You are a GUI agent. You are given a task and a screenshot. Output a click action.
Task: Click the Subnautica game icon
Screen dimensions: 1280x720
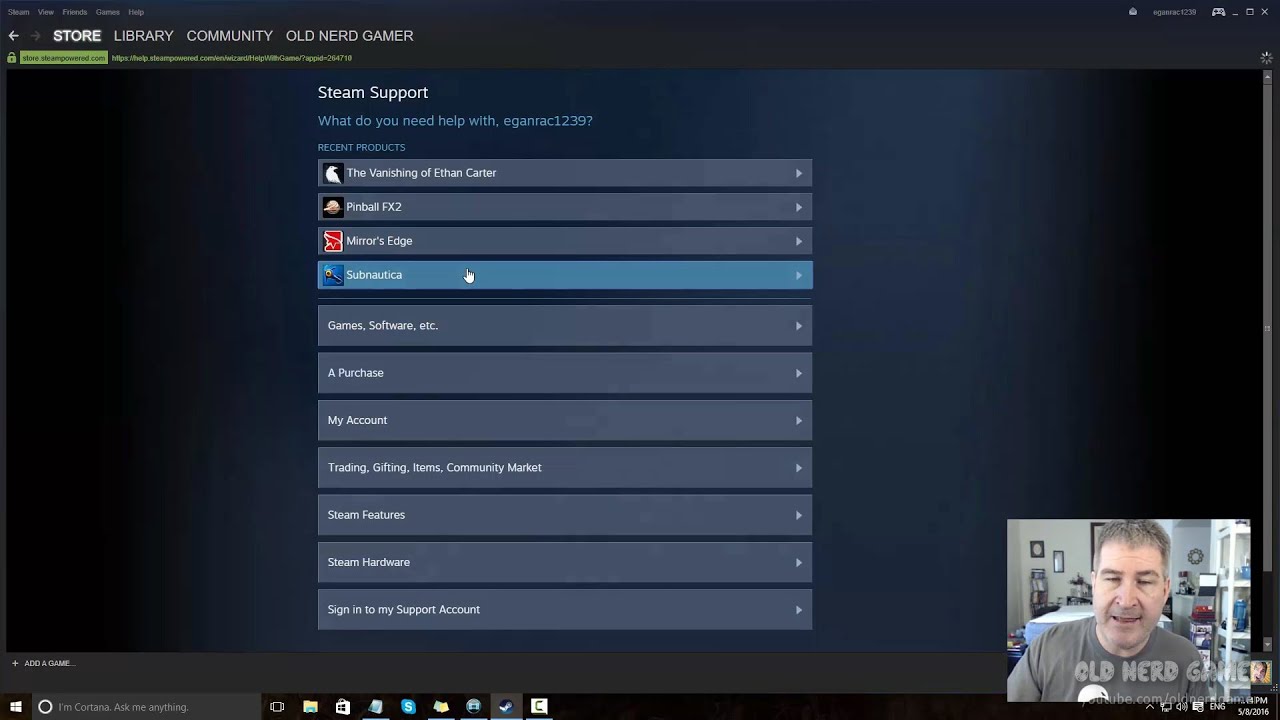click(x=333, y=275)
